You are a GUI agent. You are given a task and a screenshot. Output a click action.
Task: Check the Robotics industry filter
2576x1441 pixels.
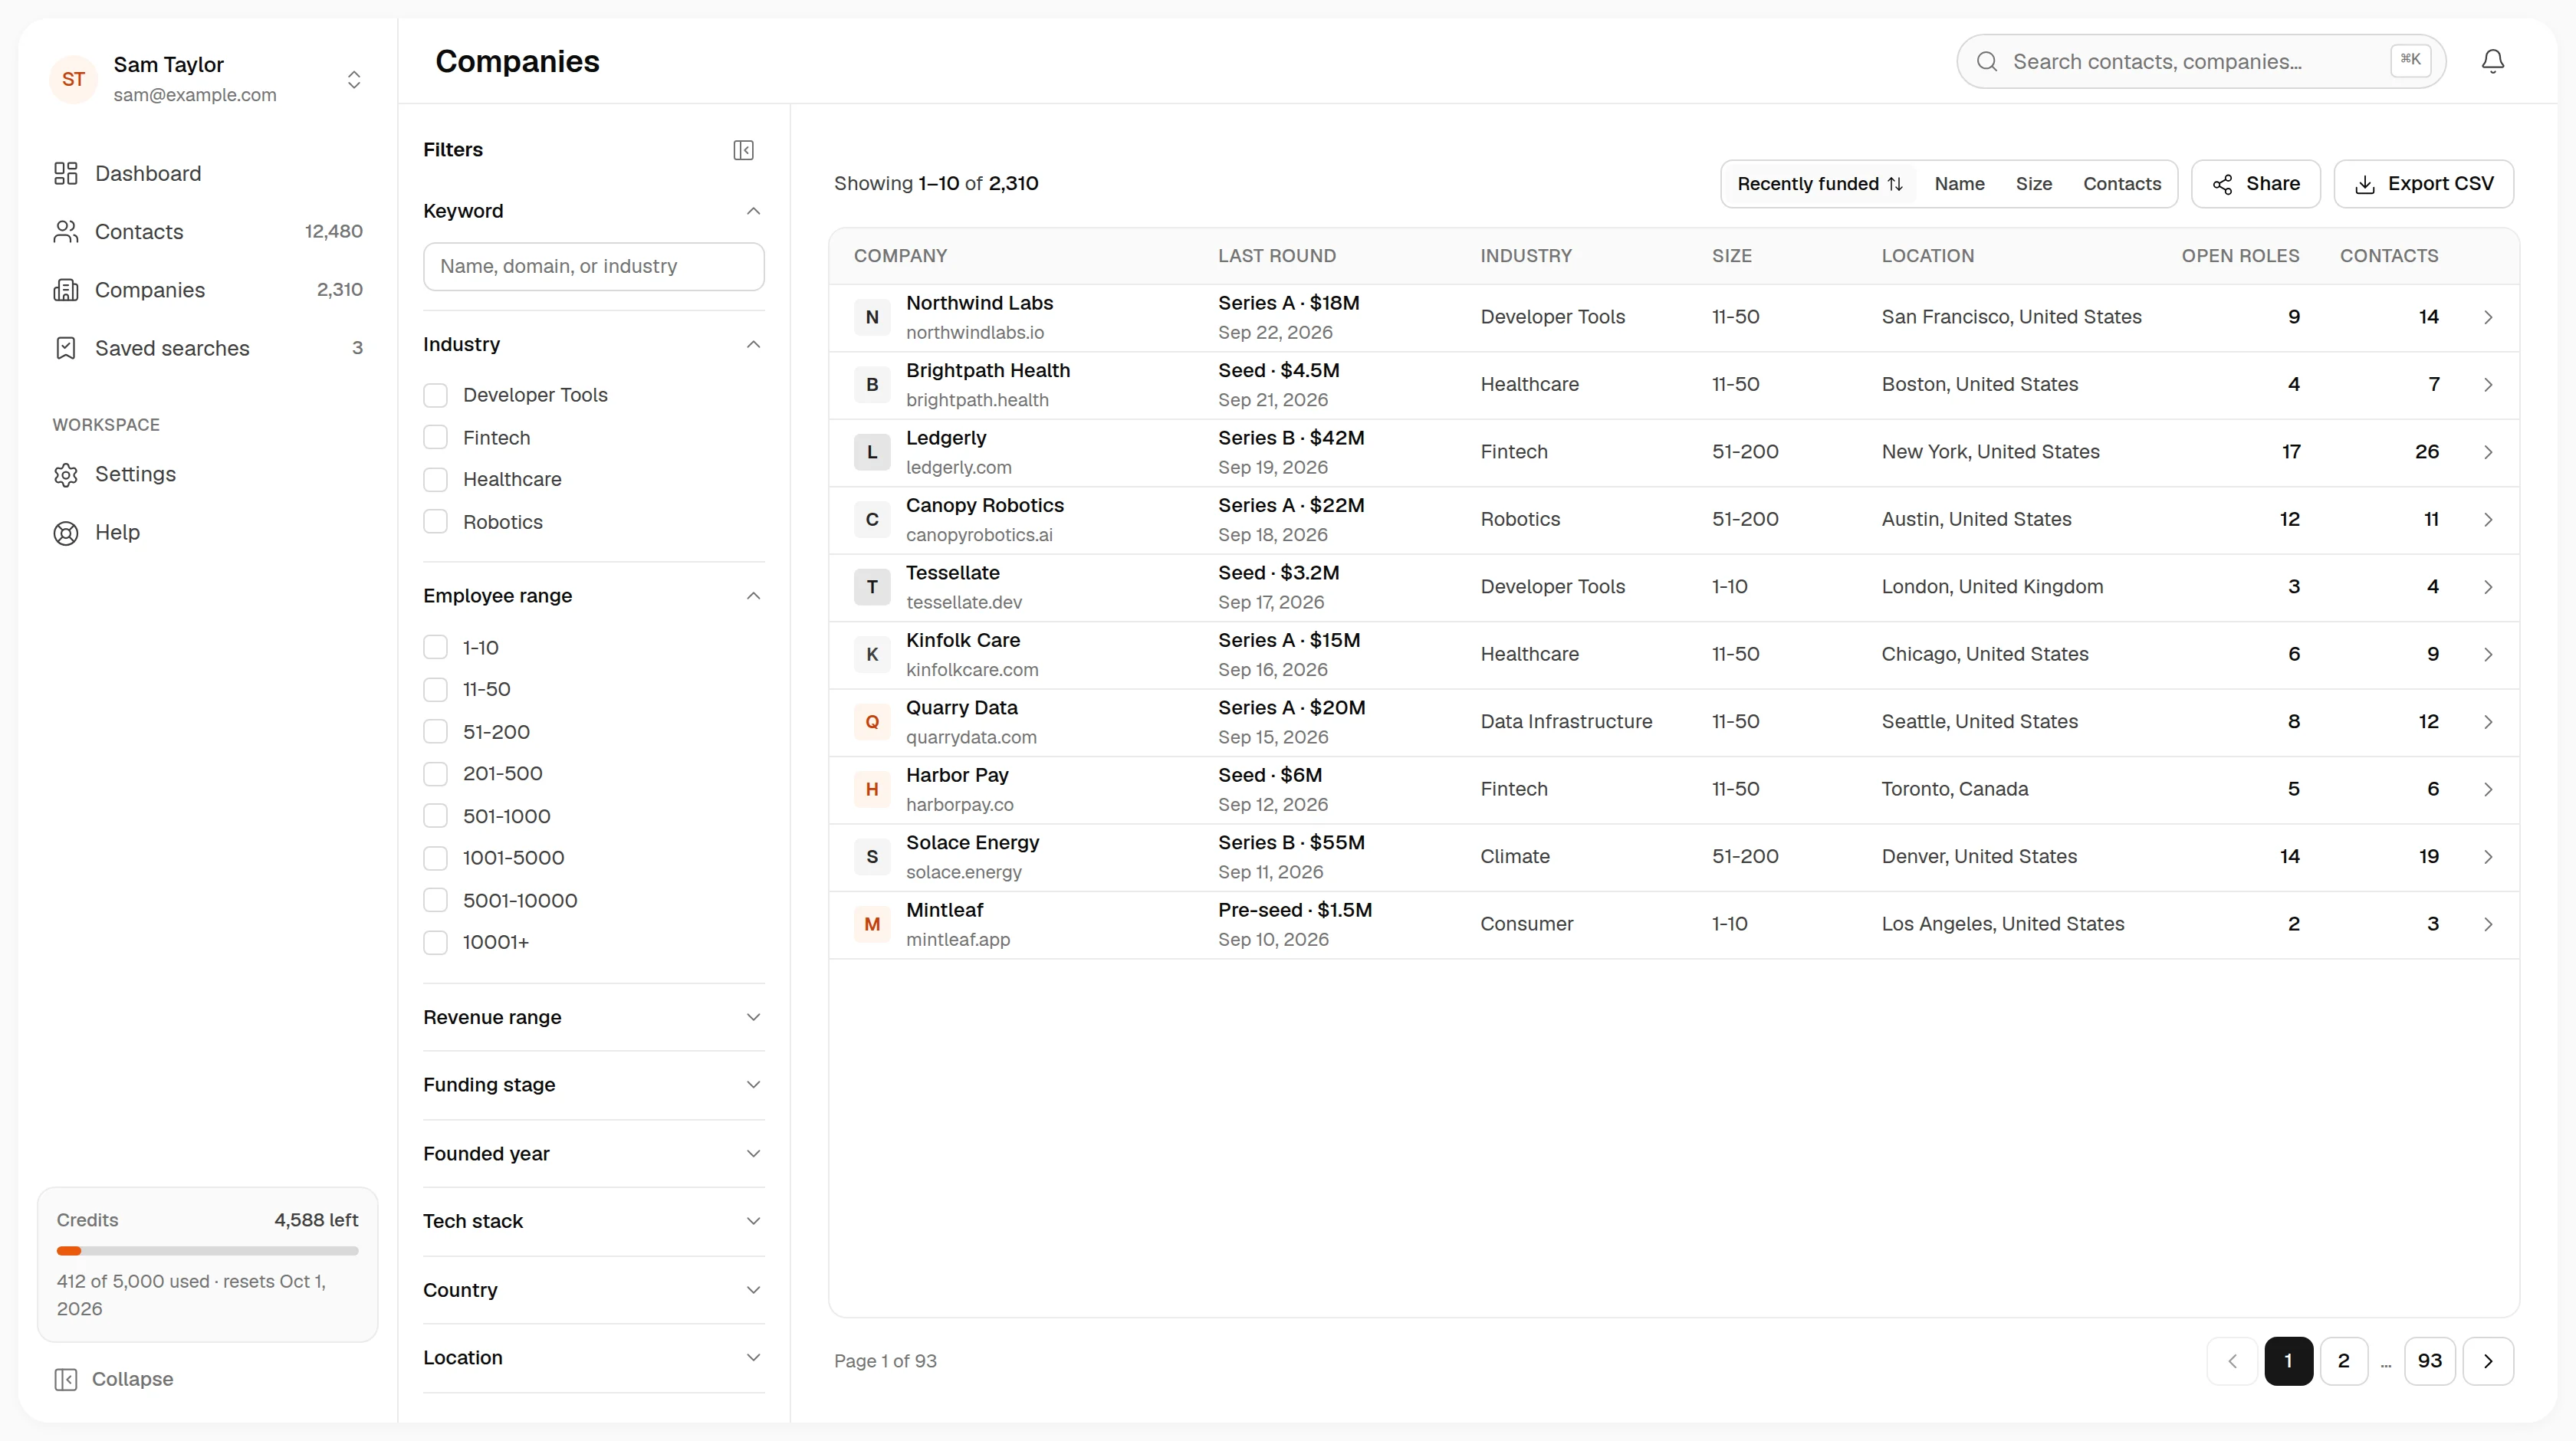(x=435, y=522)
